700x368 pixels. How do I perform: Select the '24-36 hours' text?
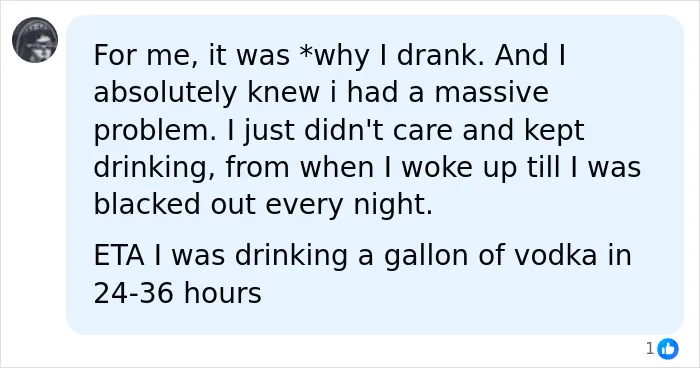(x=177, y=293)
